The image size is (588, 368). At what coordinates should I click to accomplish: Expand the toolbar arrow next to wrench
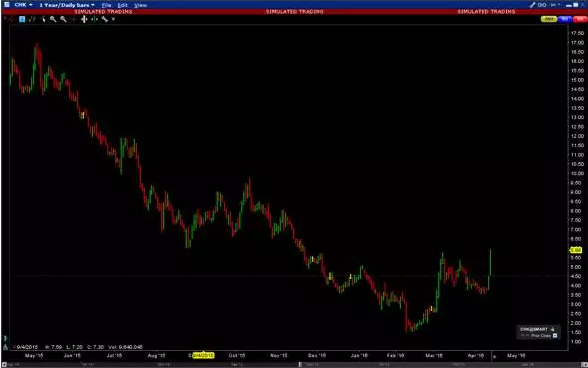(x=113, y=20)
